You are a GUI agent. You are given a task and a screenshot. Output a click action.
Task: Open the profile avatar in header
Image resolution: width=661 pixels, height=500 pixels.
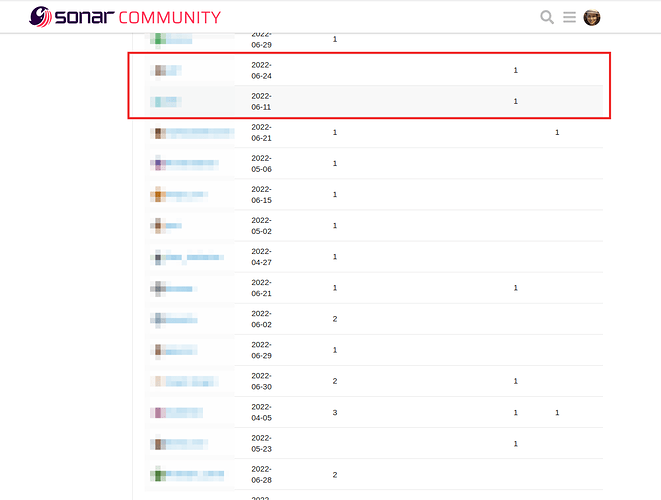tap(591, 17)
